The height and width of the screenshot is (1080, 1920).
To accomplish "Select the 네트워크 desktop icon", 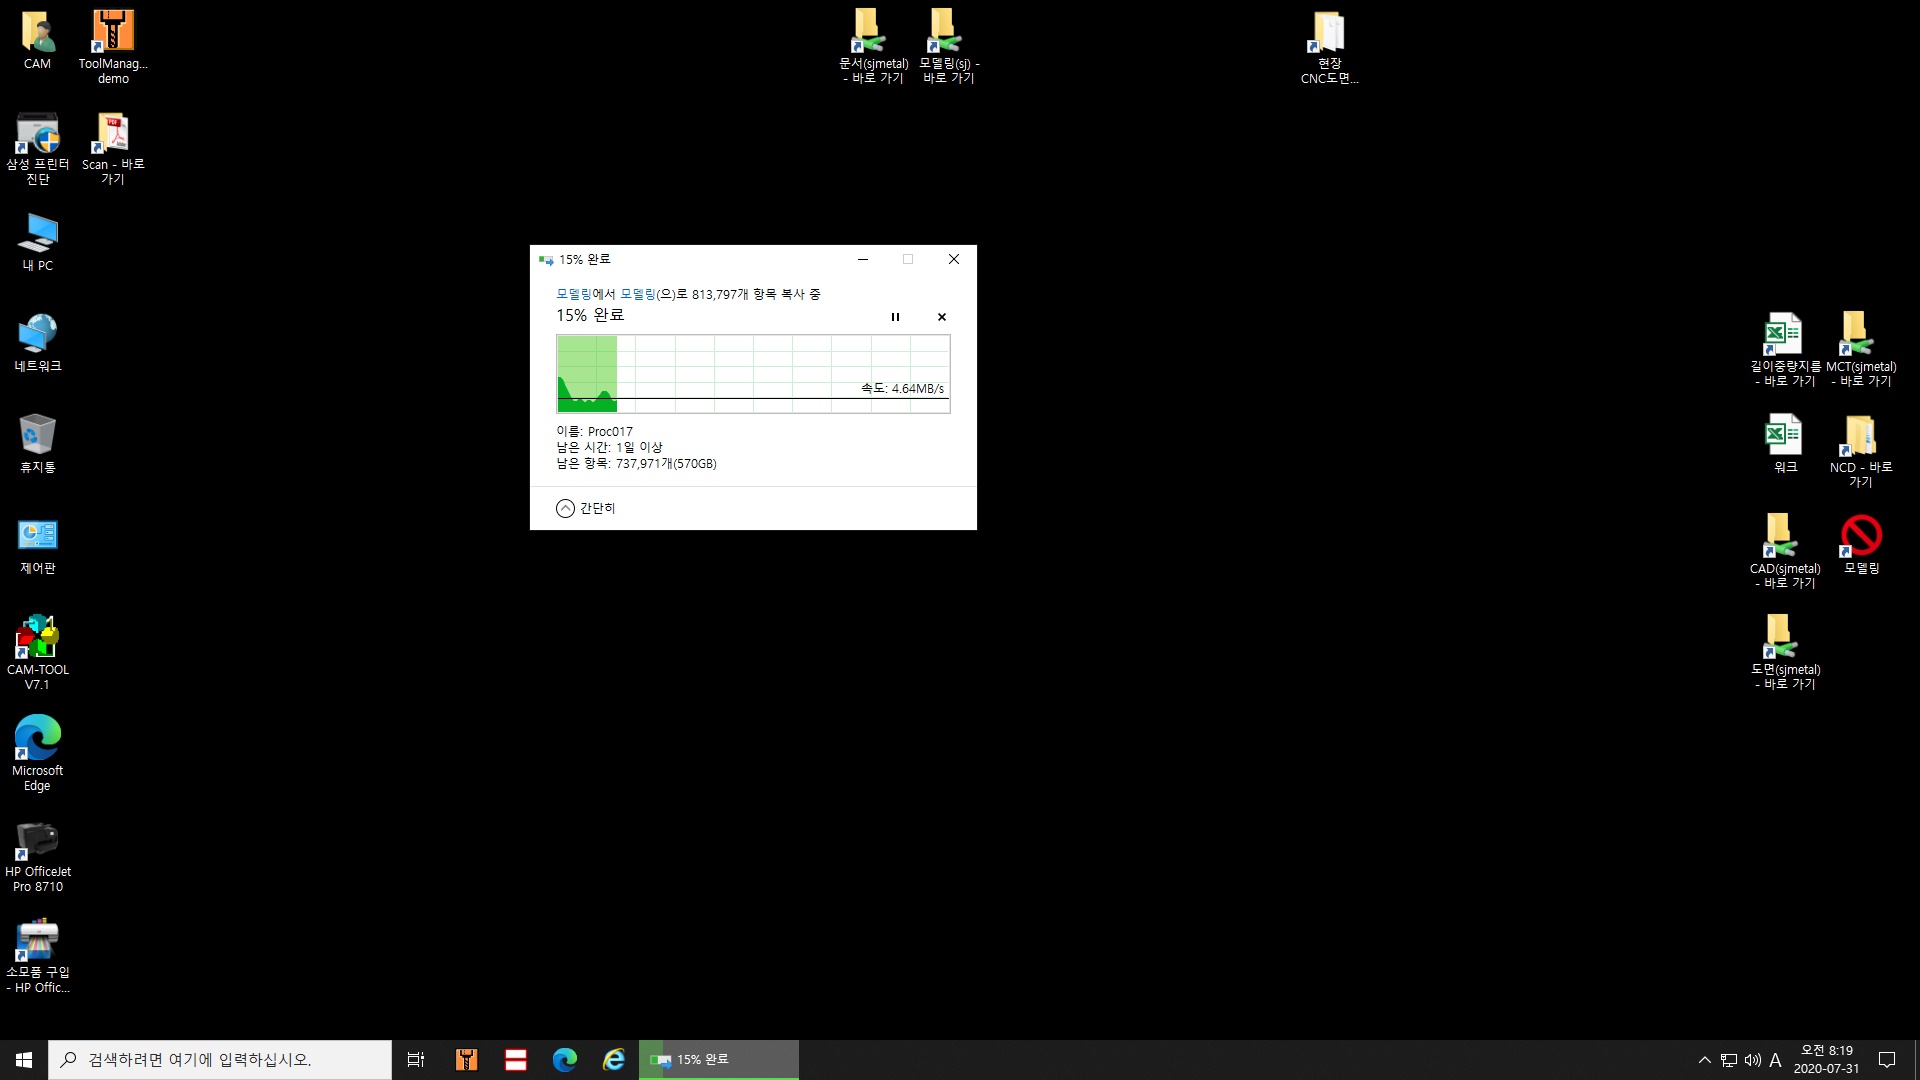I will pos(38,343).
